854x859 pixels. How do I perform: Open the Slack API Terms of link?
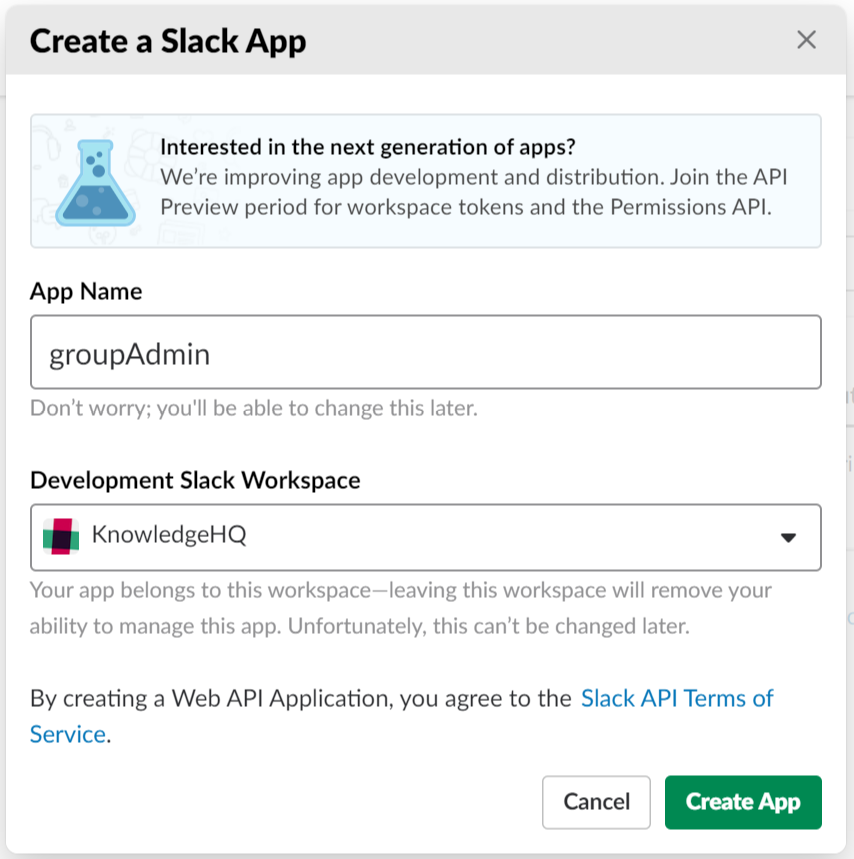(677, 698)
